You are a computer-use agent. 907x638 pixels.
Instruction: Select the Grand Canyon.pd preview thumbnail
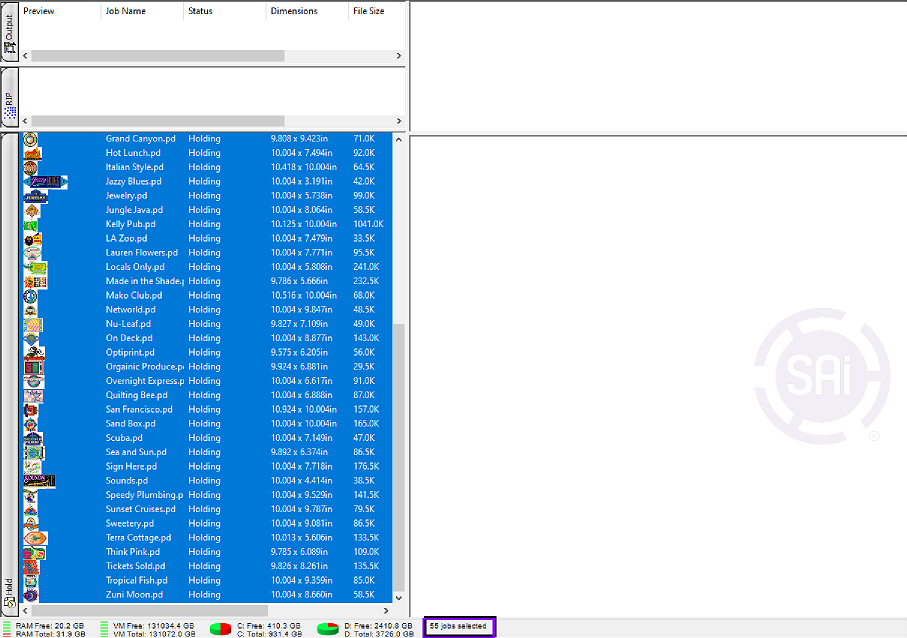(30, 139)
